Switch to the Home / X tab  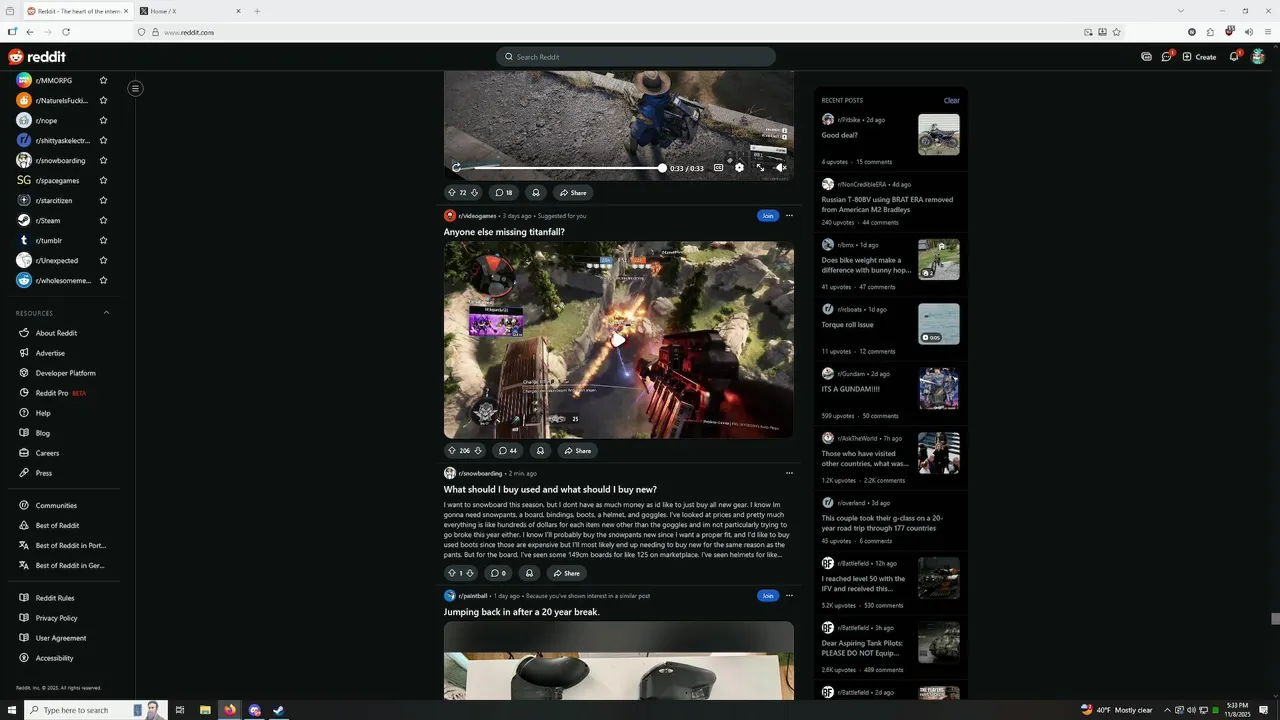189,11
